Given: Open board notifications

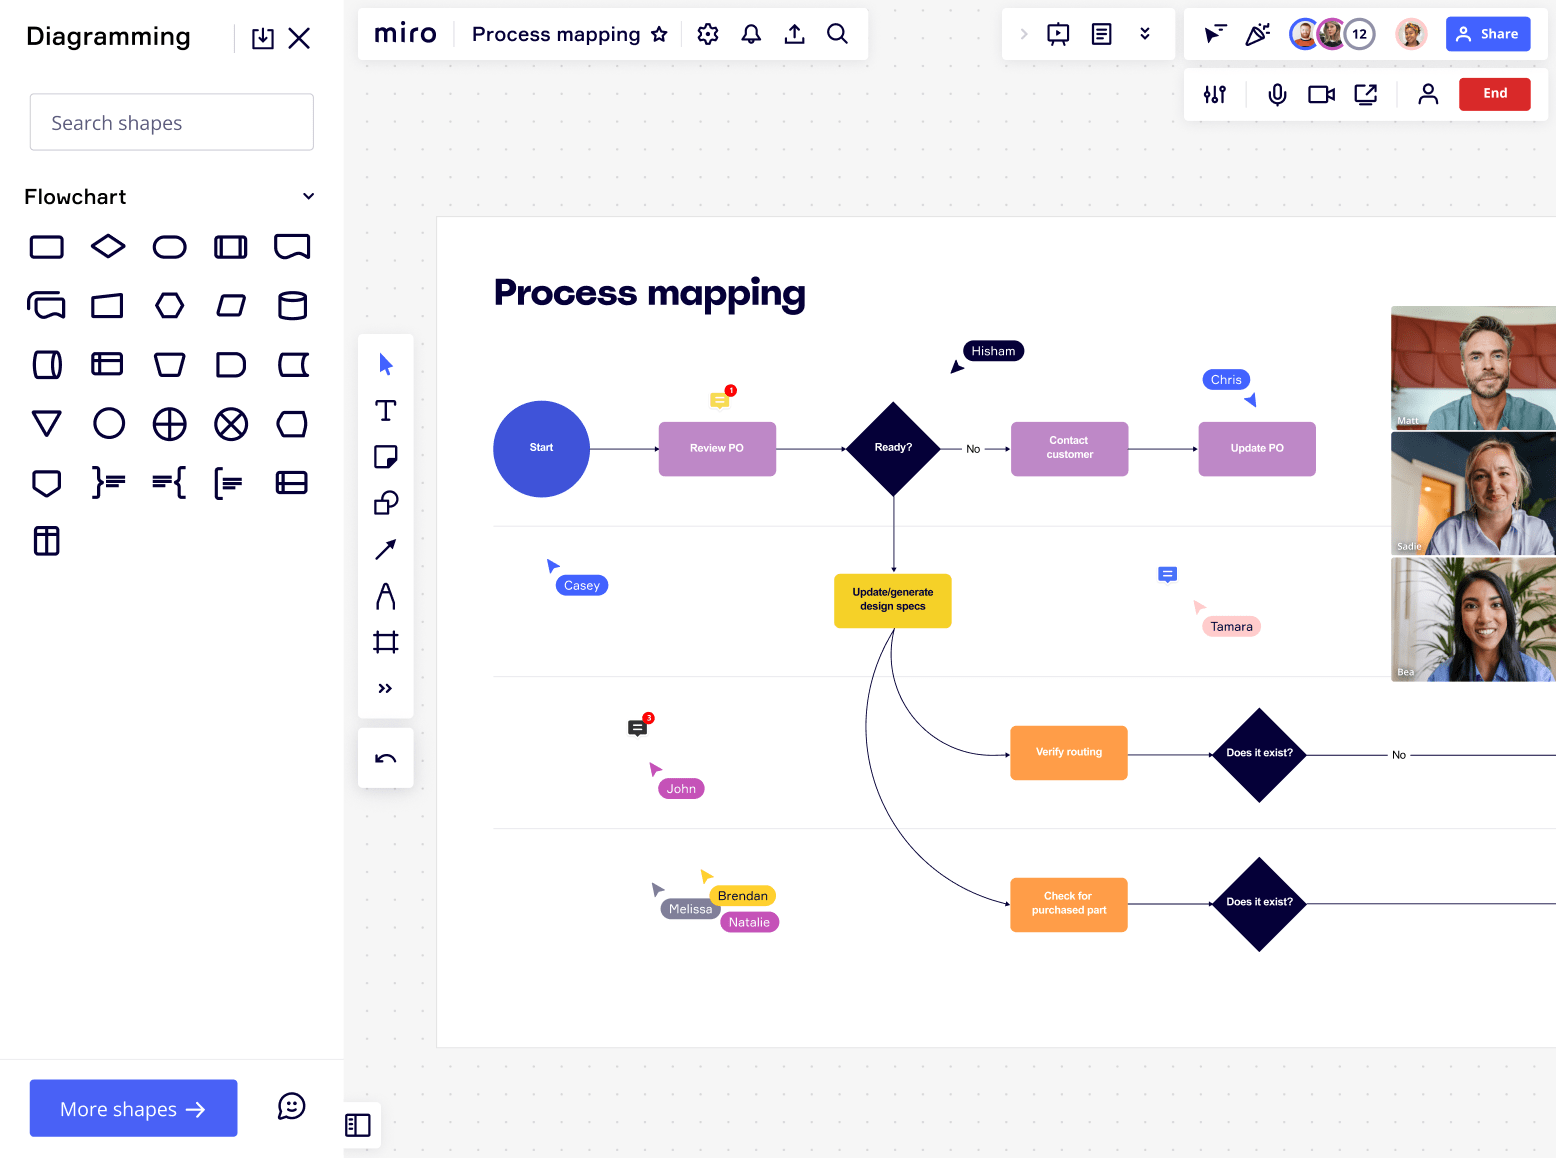Looking at the screenshot, I should pos(751,33).
